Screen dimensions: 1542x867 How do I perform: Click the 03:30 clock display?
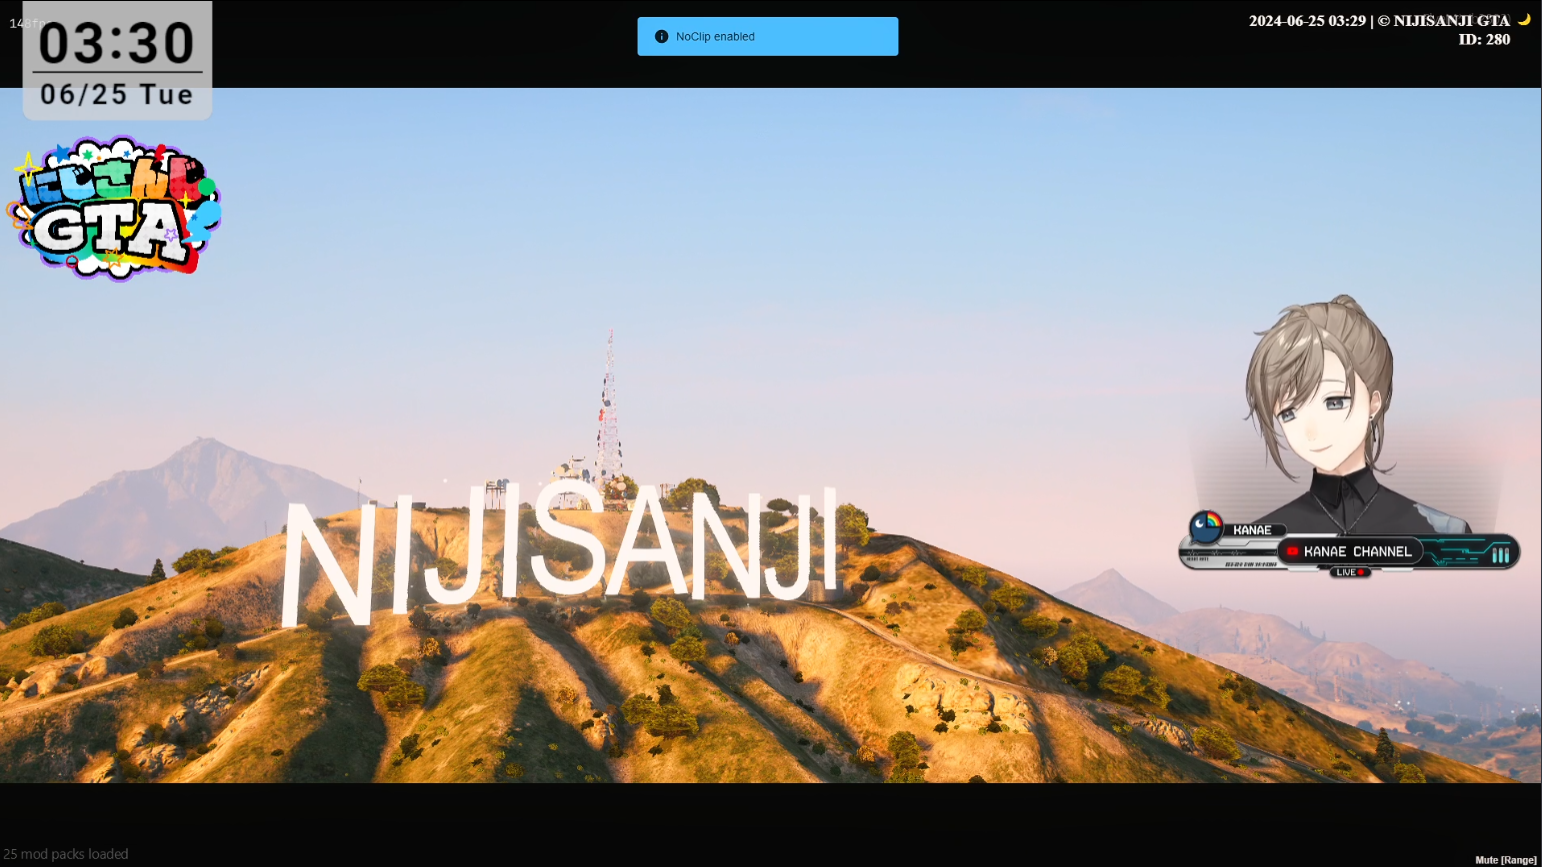click(x=116, y=43)
